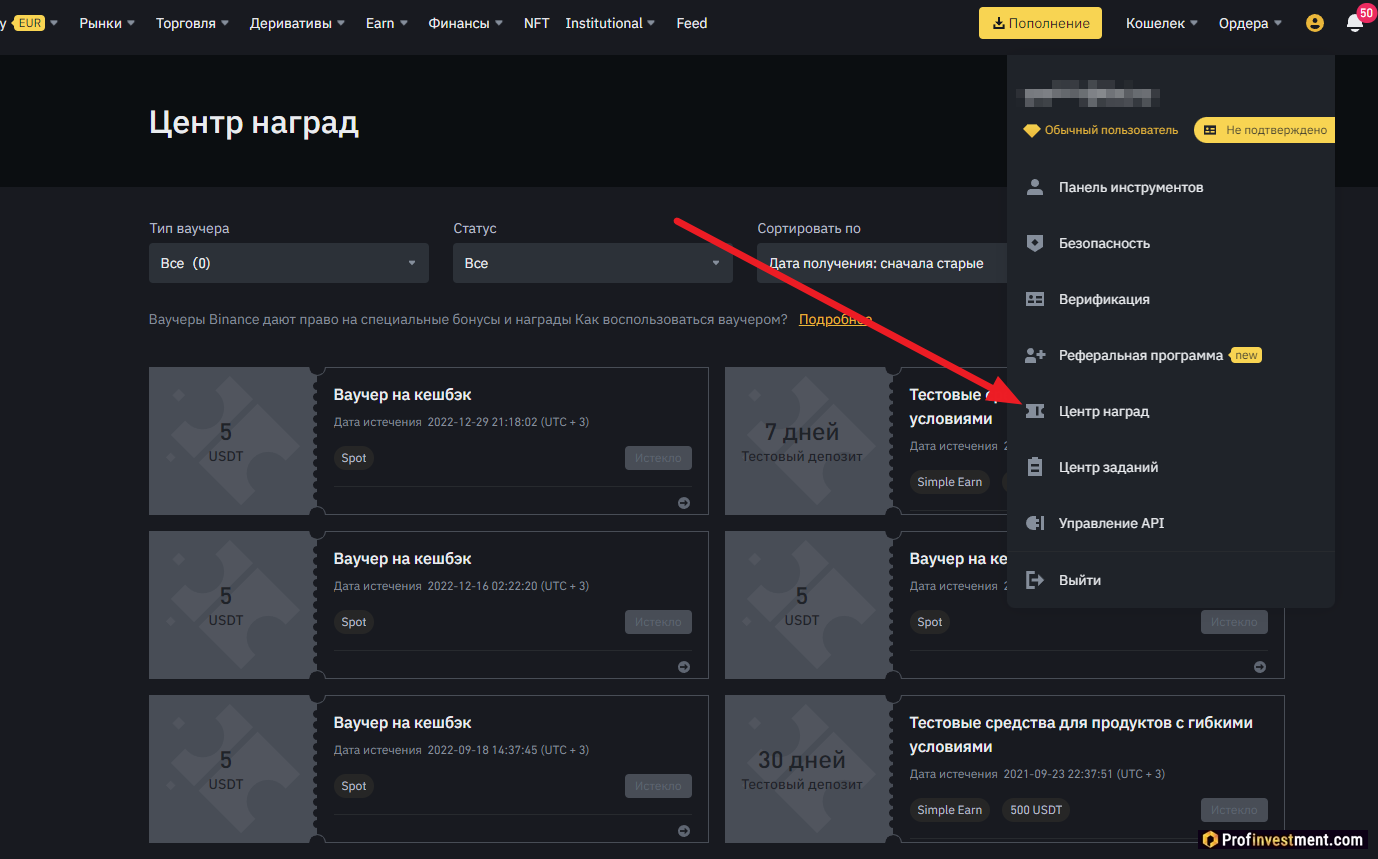Click the logout icon next to Выйти

[1035, 580]
